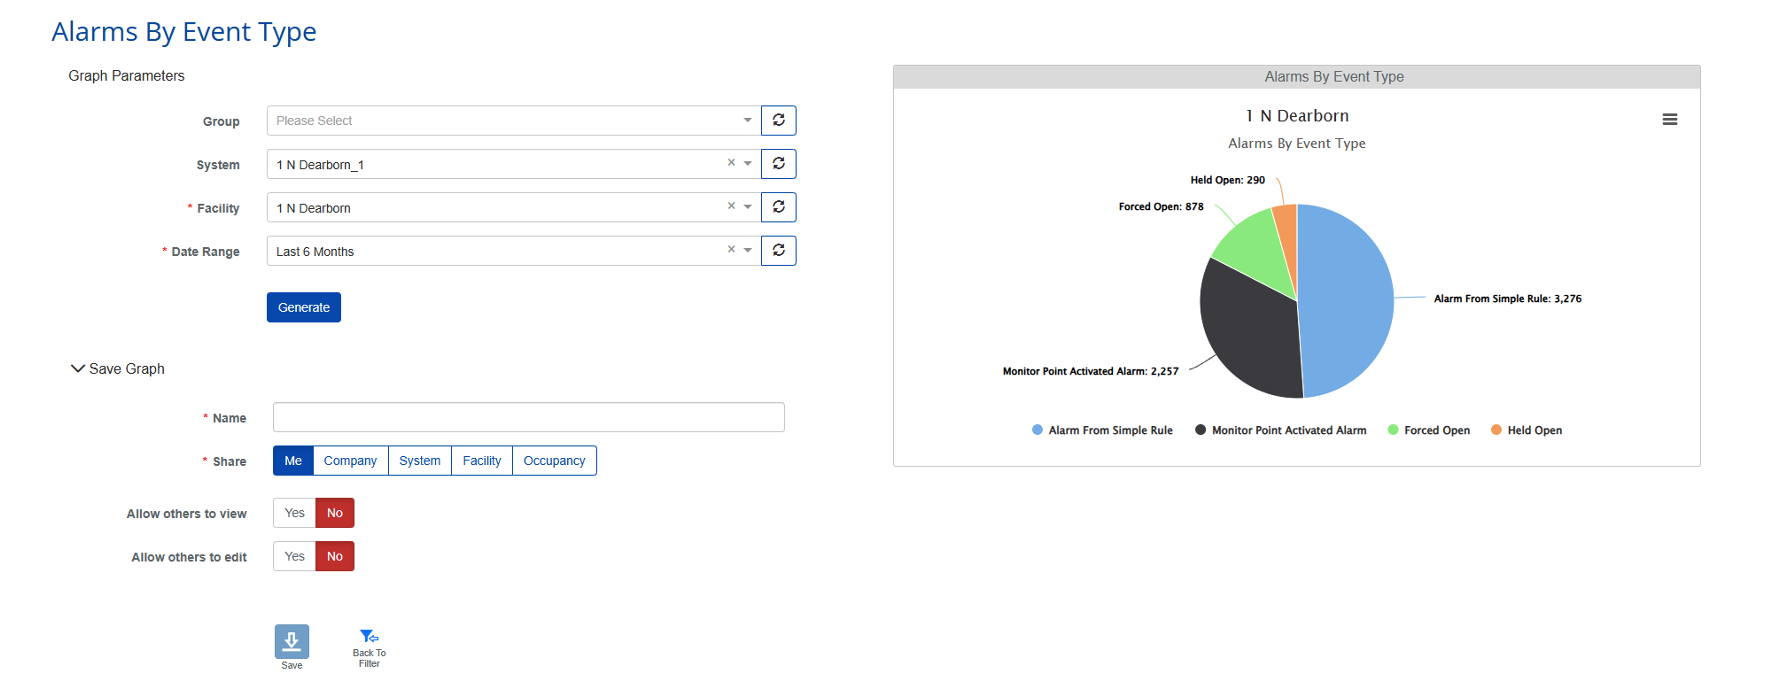Share graph with Company option
This screenshot has width=1774, height=696.
pyautogui.click(x=350, y=461)
